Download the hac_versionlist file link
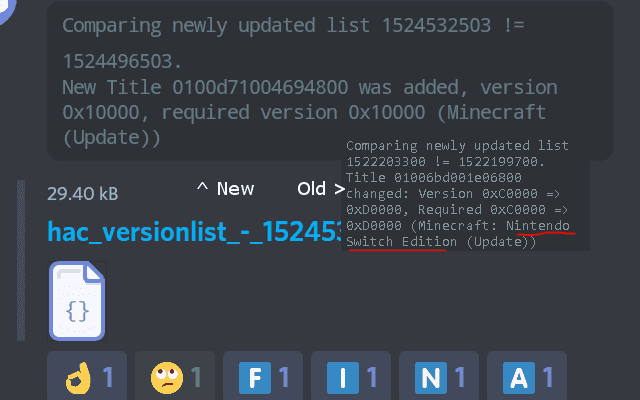Screen dimensions: 640x400 coord(194,232)
